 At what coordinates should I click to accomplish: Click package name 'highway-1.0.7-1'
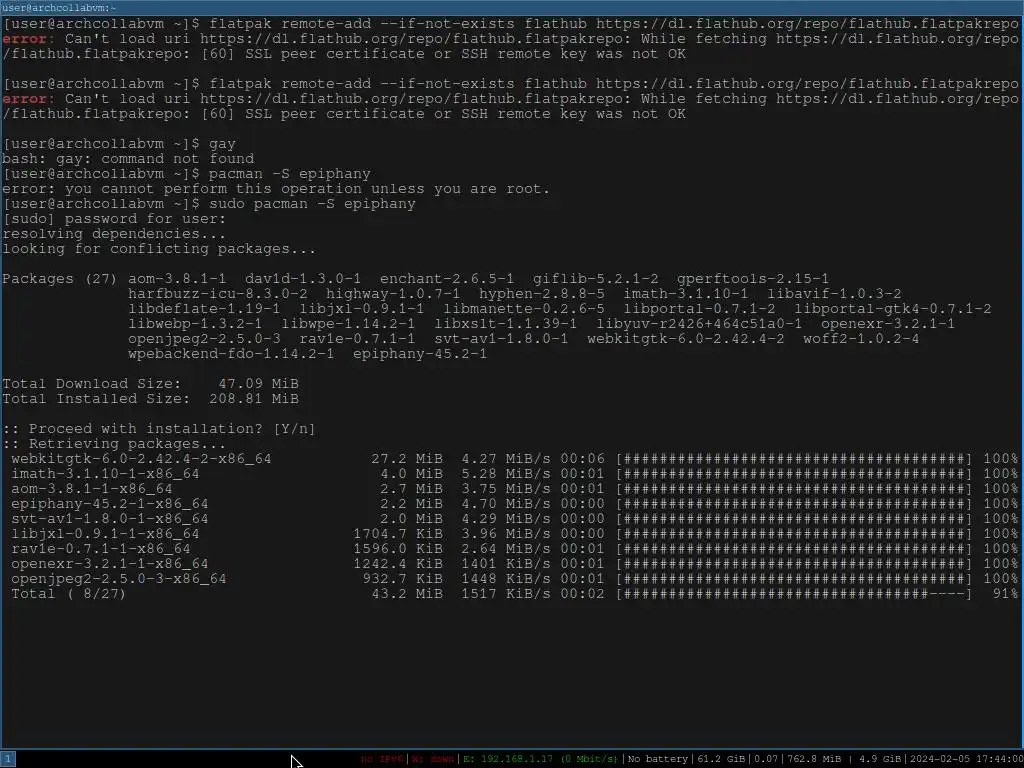[x=392, y=294]
